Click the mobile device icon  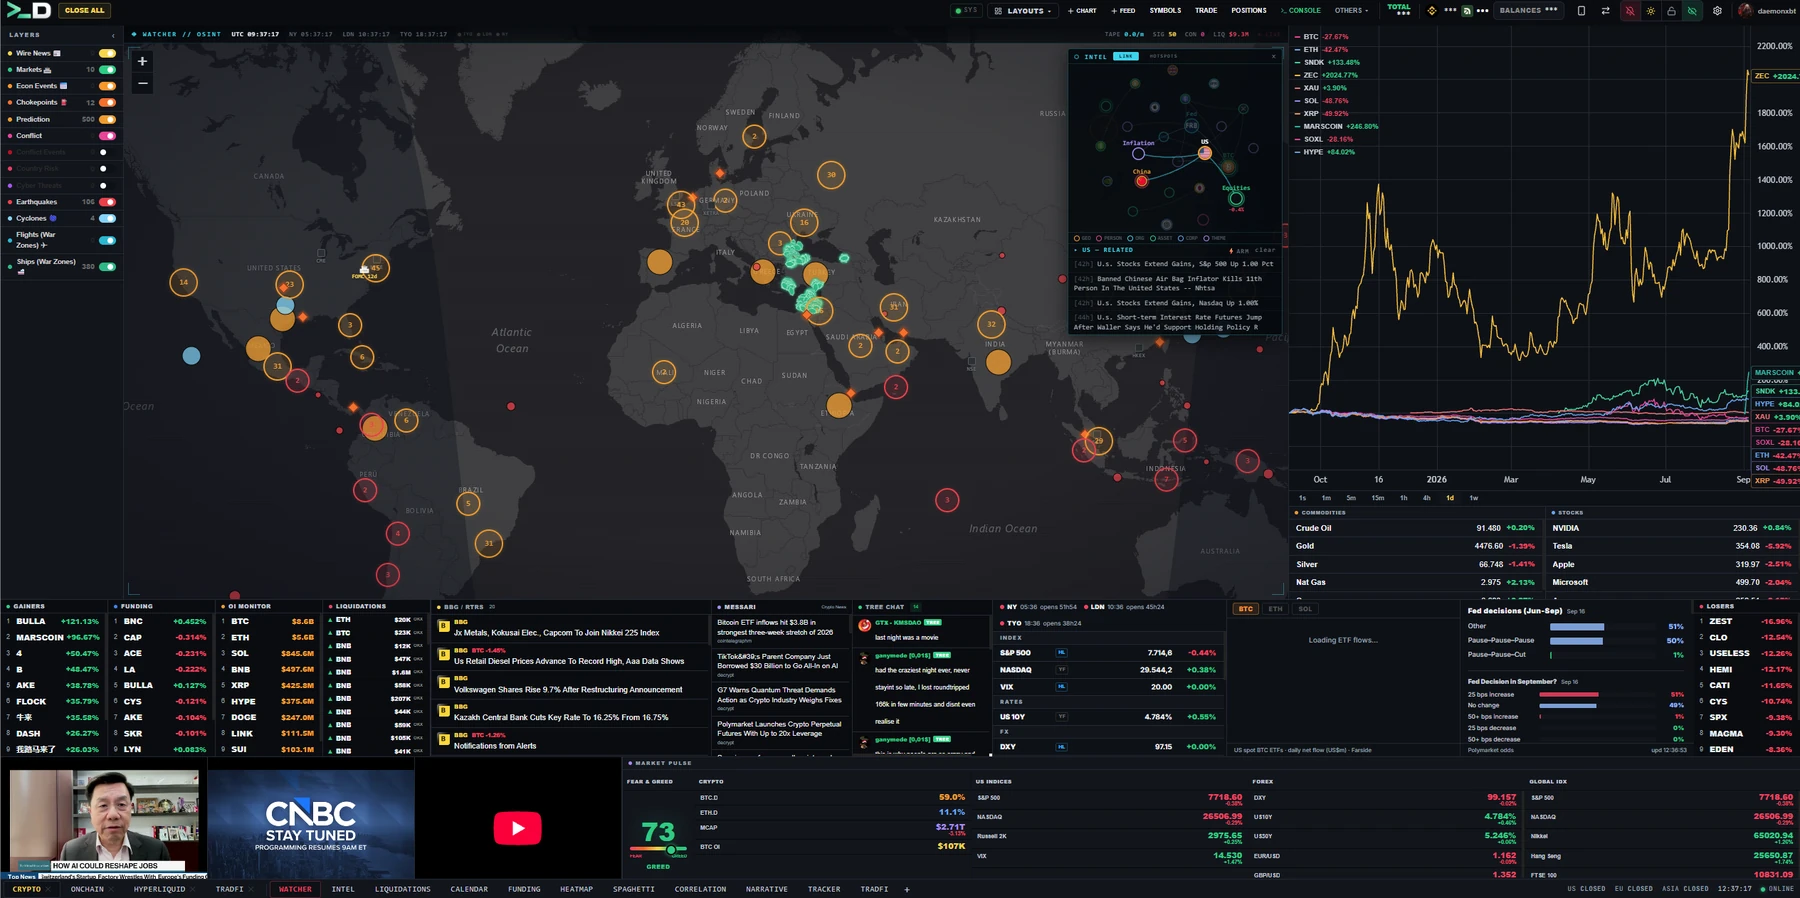click(1581, 11)
